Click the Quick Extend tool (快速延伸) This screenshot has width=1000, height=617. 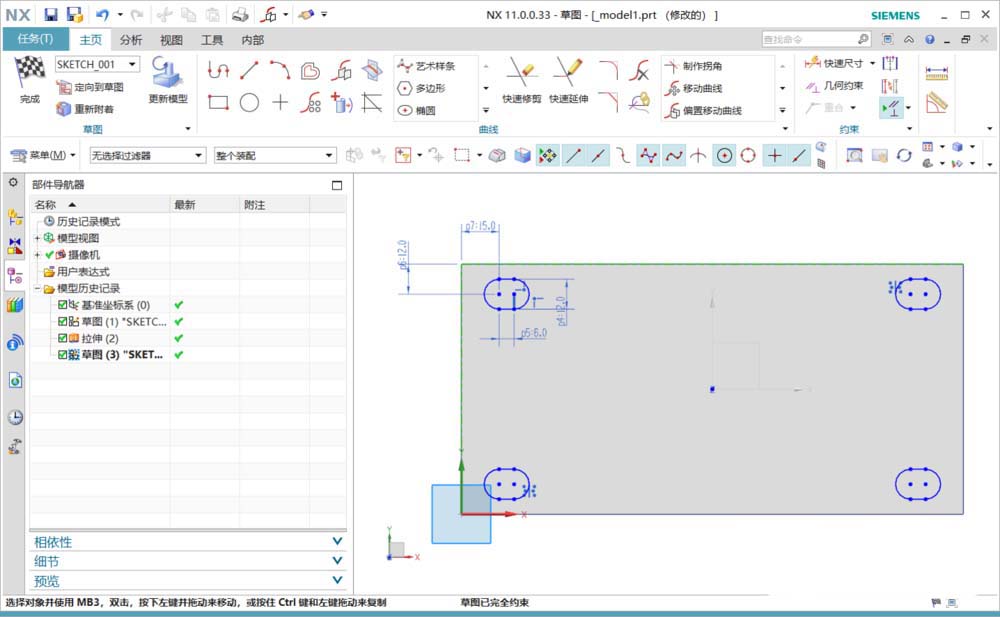pos(568,80)
